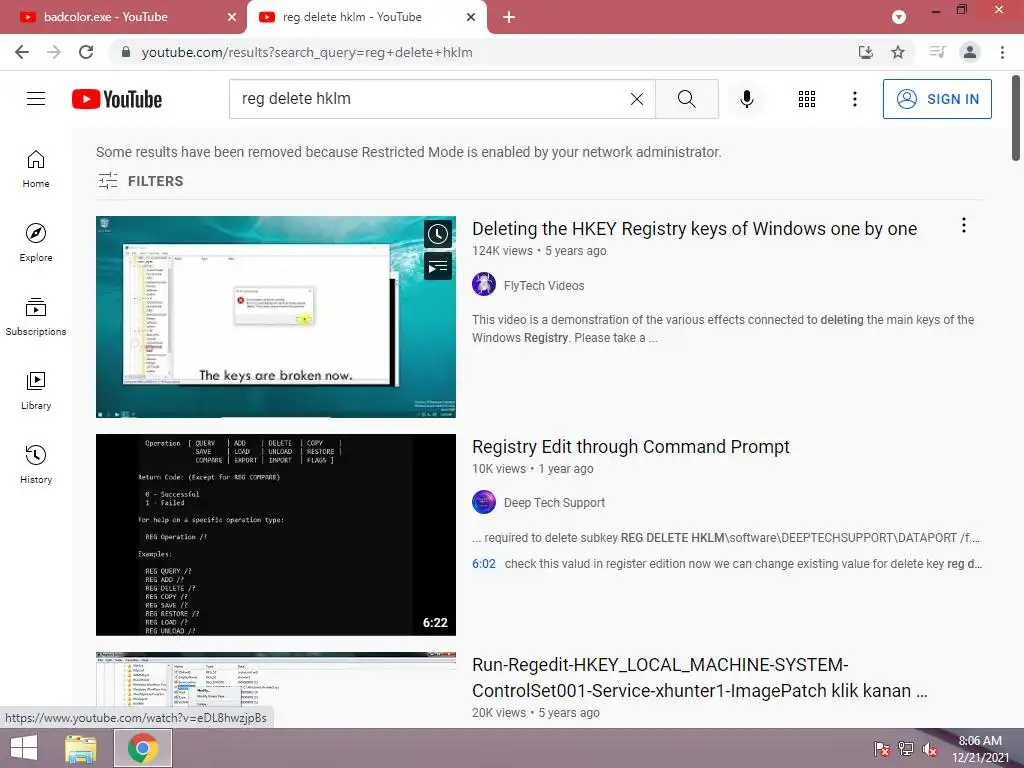This screenshot has width=1024, height=768.
Task: Open the 'Registry Edit through Command Prompt' thumbnail
Action: (276, 535)
